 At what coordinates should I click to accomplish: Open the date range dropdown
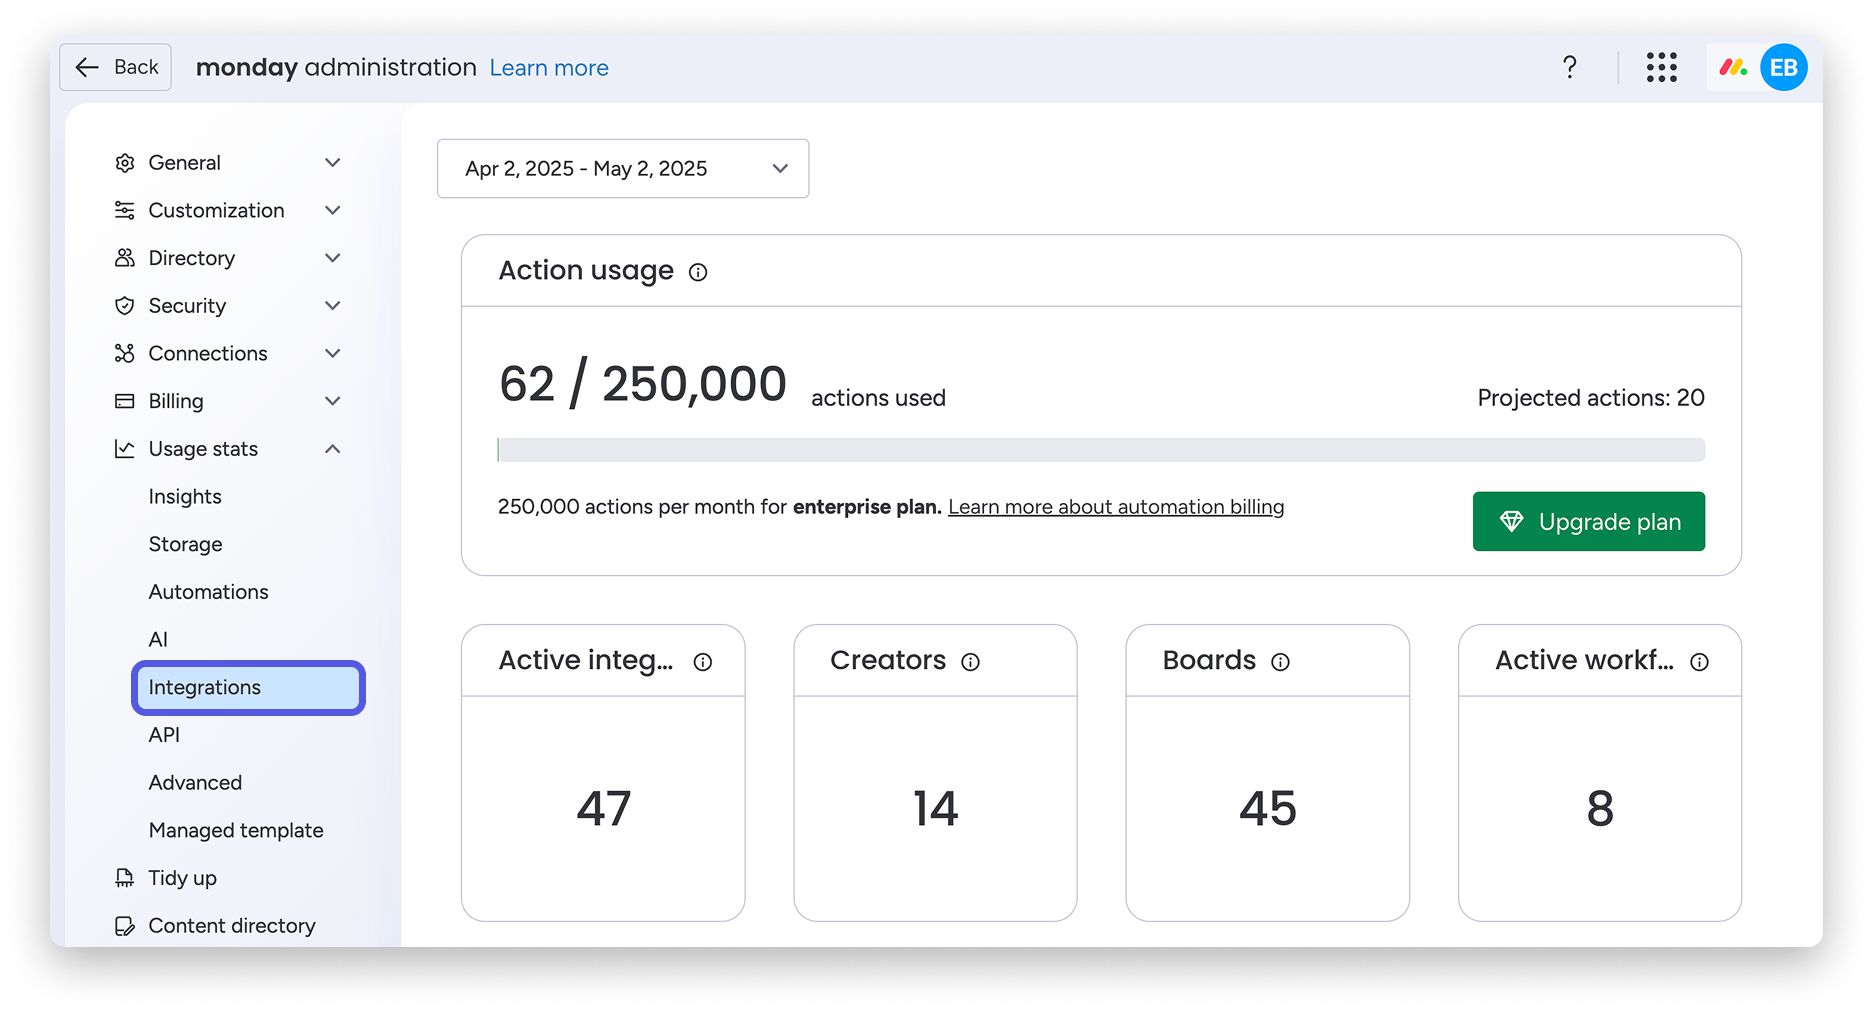[623, 168]
